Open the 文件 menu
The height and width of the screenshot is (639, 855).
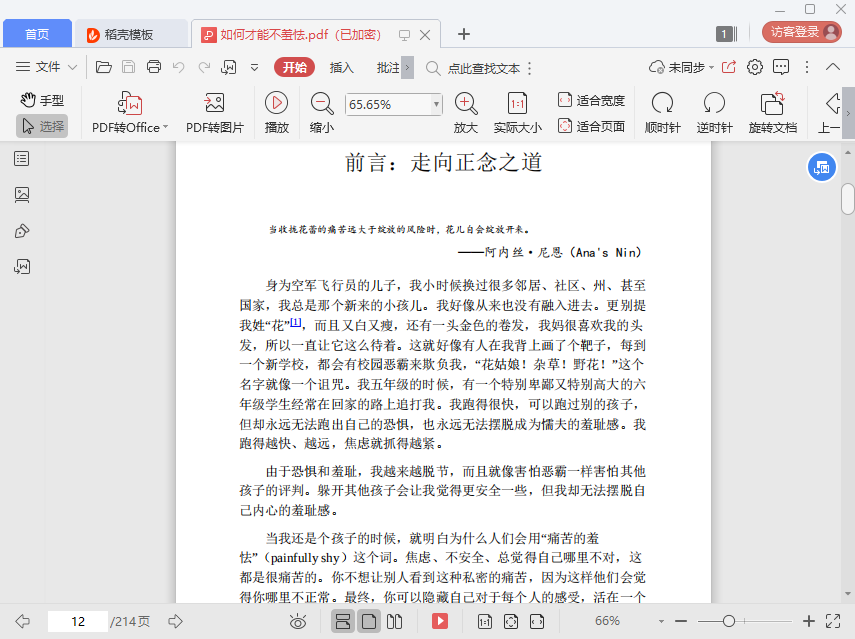[x=46, y=67]
